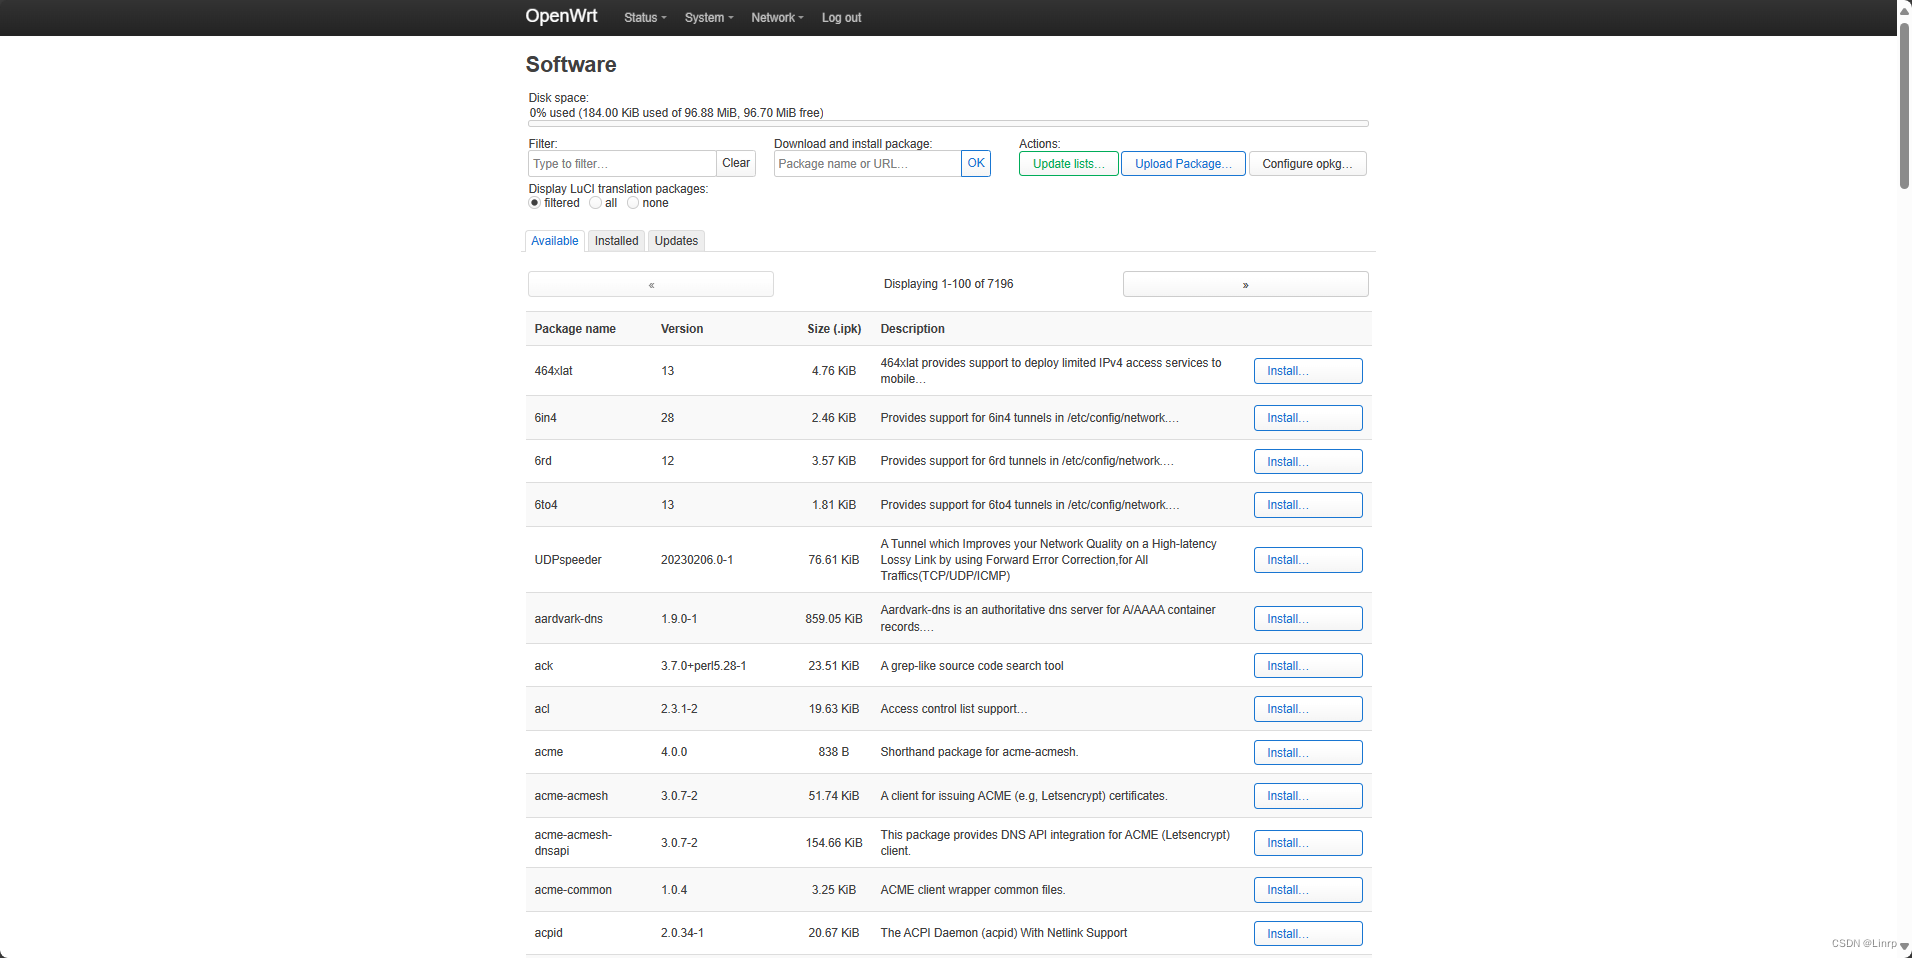Install the UDPspeeder package
The image size is (1912, 958).
[x=1308, y=560]
